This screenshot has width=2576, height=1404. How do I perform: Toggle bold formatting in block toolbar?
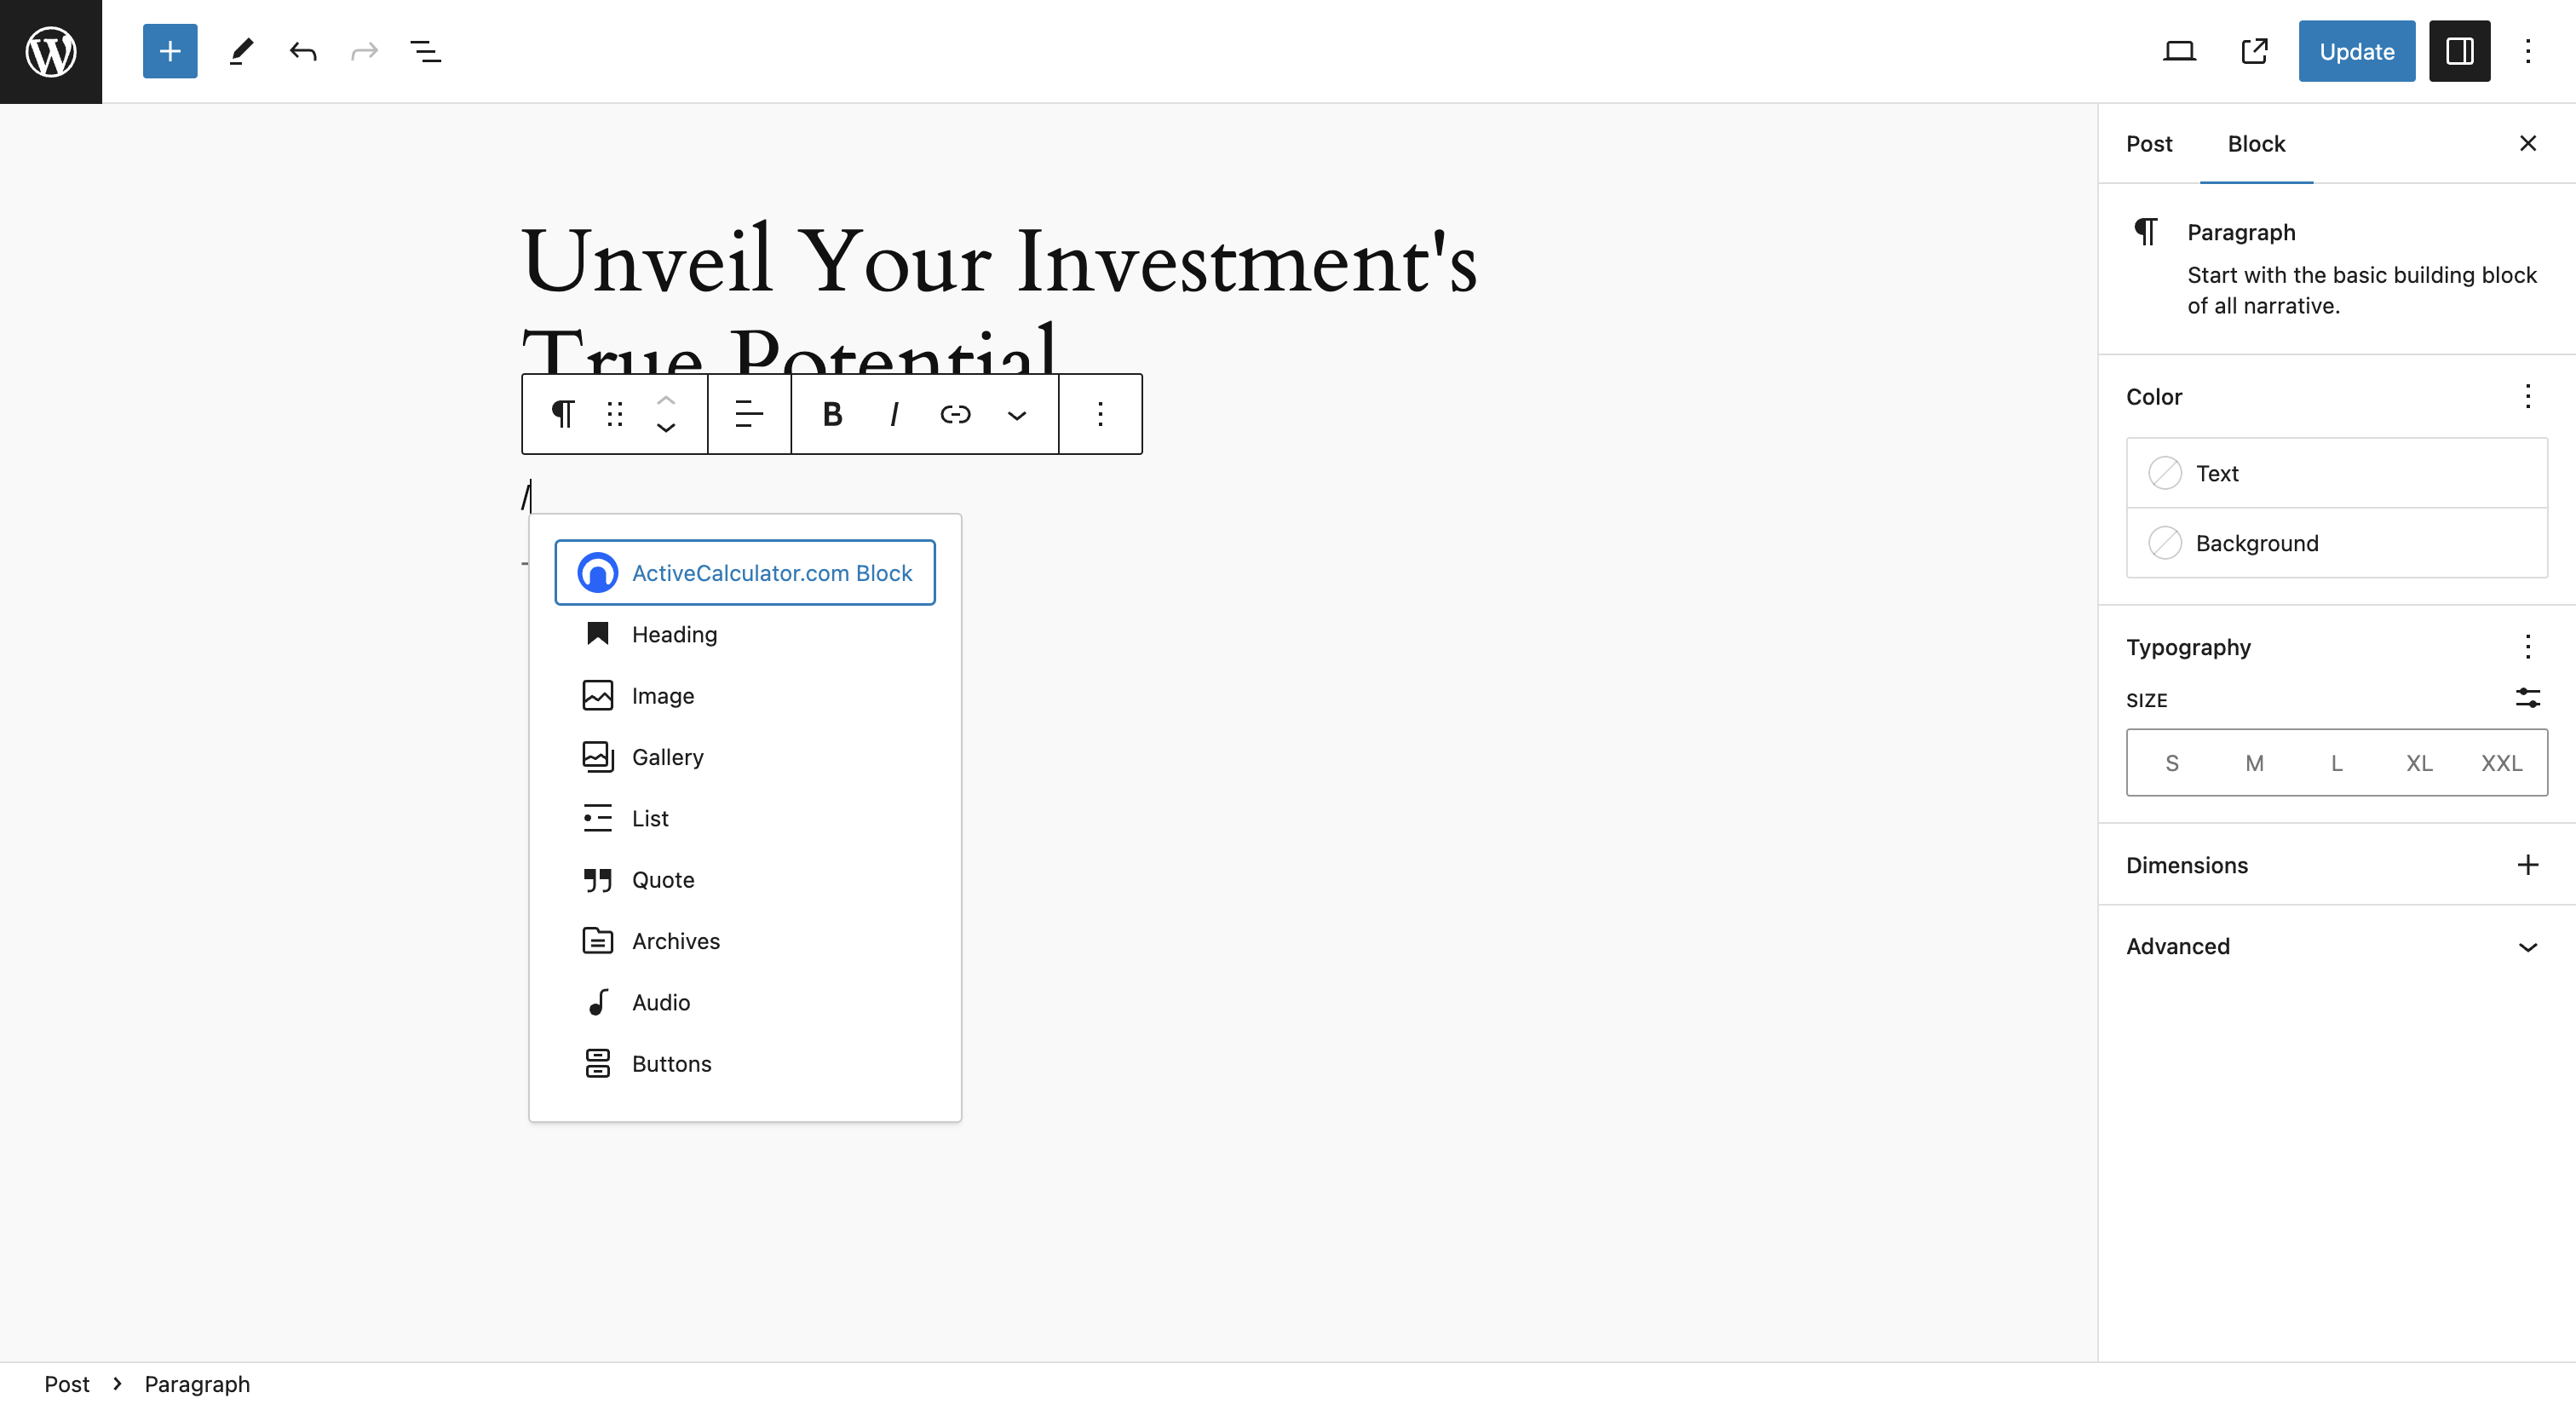(x=832, y=414)
